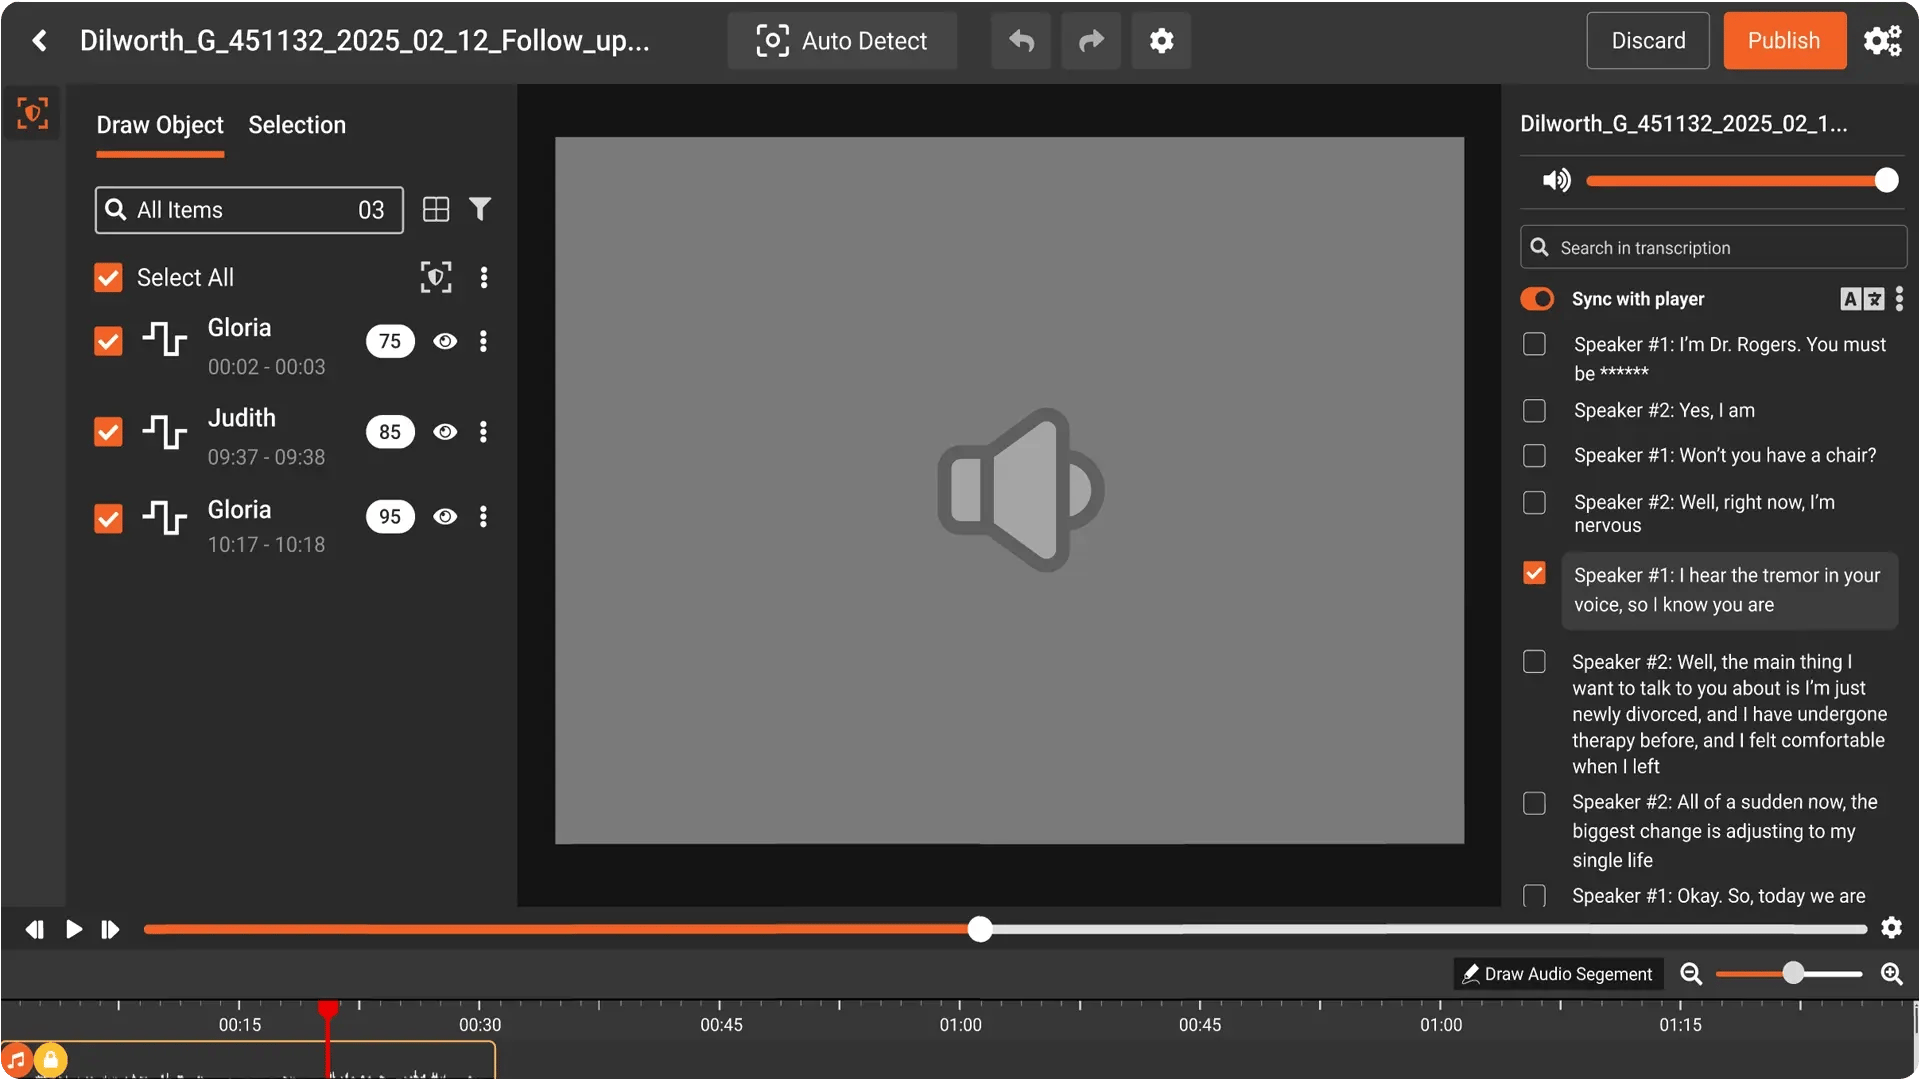Open player settings gear at seek bar
The width and height of the screenshot is (1920, 1080).
coord(1891,928)
